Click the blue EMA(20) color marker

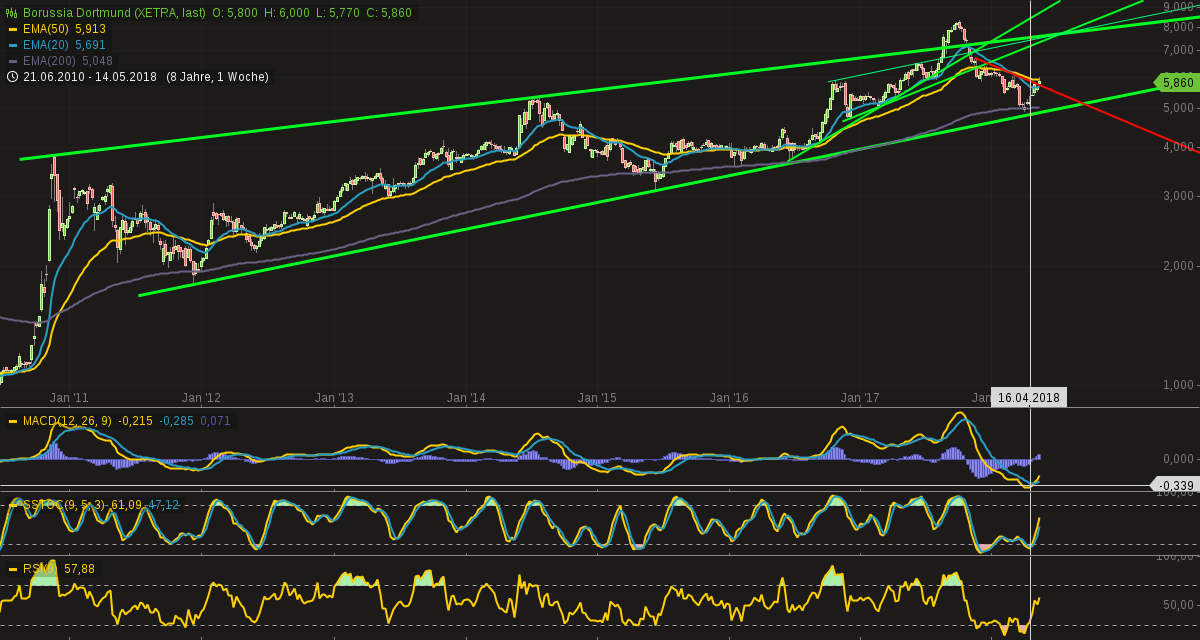(13, 45)
